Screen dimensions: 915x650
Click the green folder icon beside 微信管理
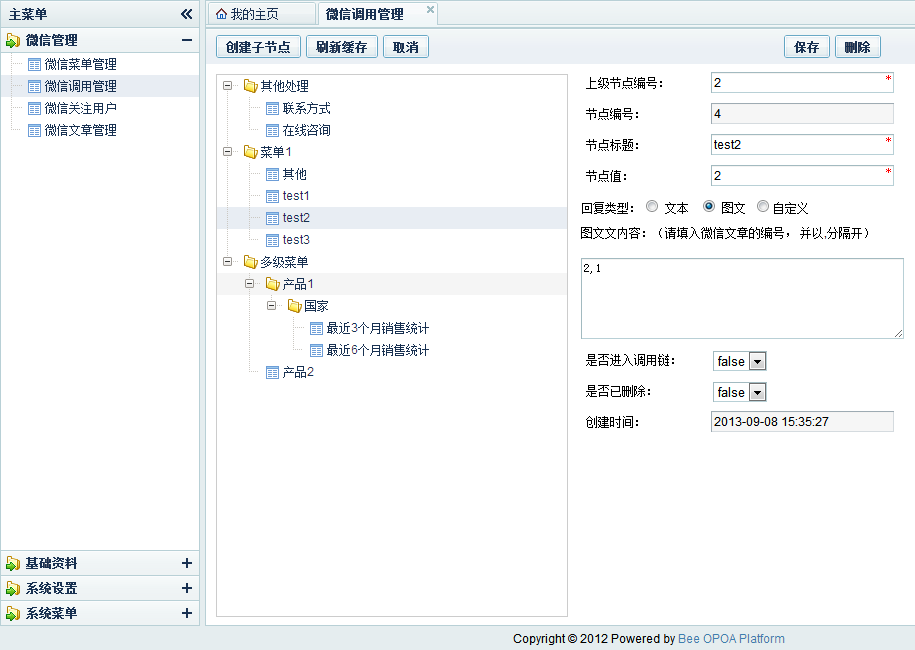click(x=12, y=40)
